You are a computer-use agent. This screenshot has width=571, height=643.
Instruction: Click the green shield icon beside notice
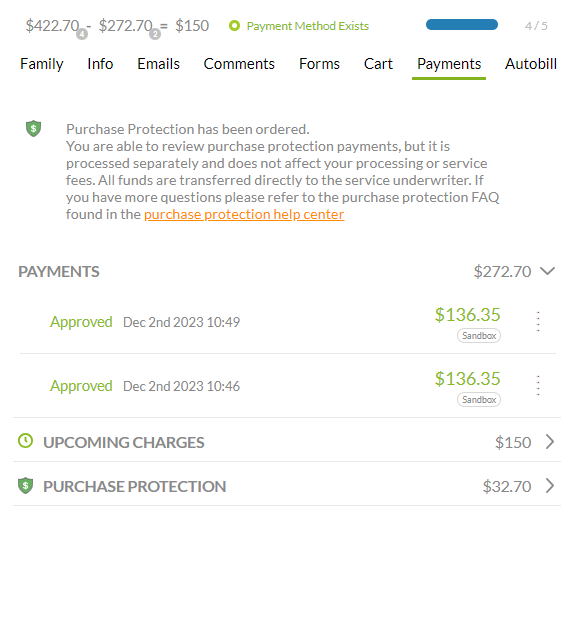click(34, 128)
